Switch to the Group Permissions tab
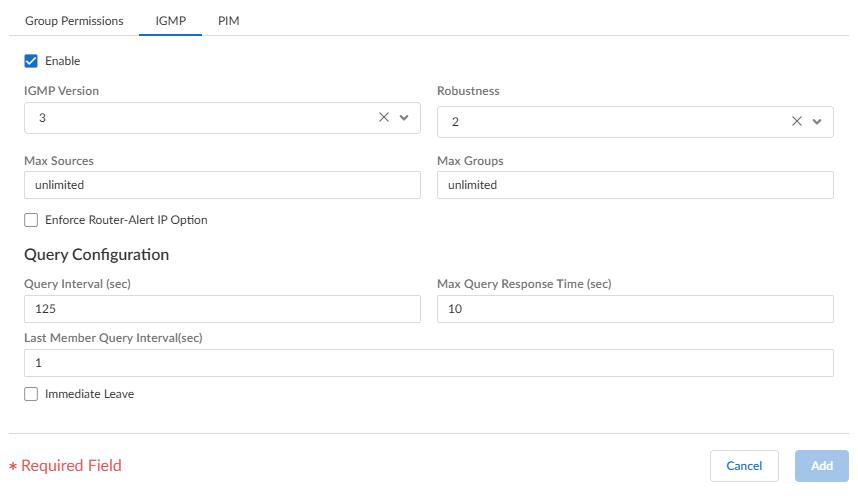The height and width of the screenshot is (502, 858). 74,20
